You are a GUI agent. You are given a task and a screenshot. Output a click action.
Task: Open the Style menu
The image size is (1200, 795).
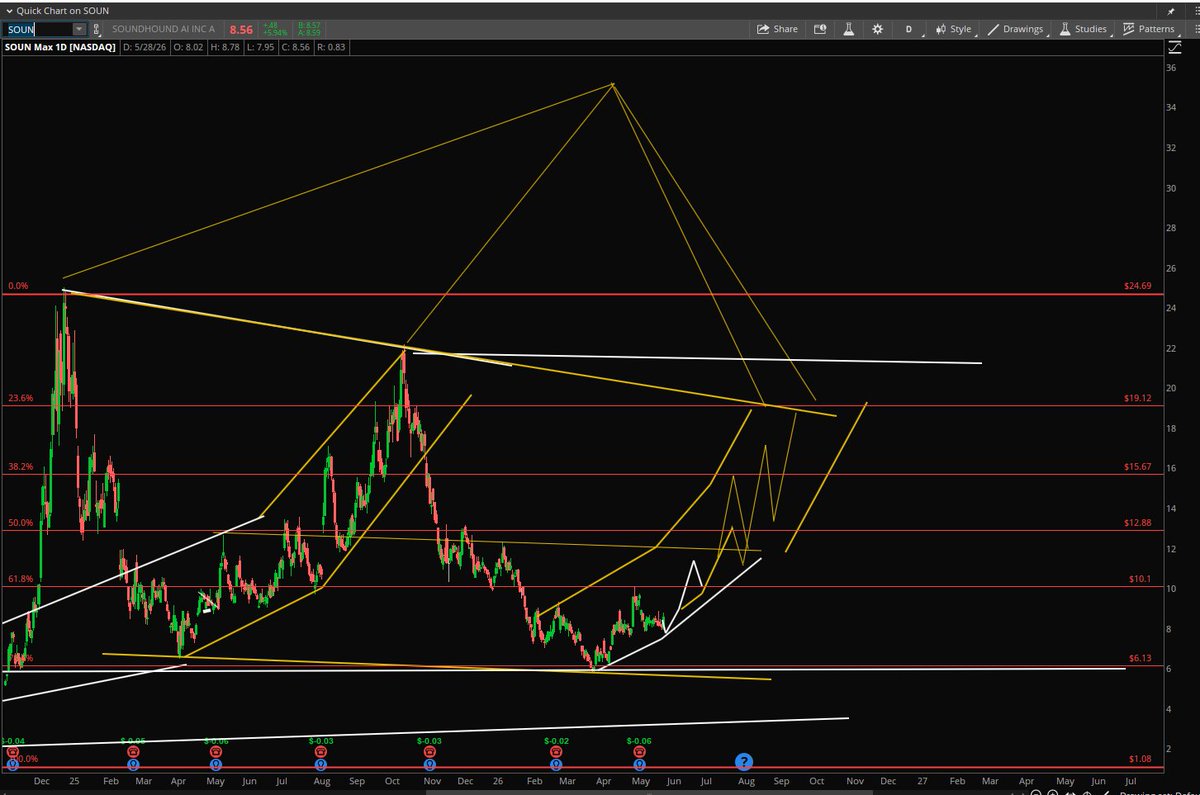[953, 29]
